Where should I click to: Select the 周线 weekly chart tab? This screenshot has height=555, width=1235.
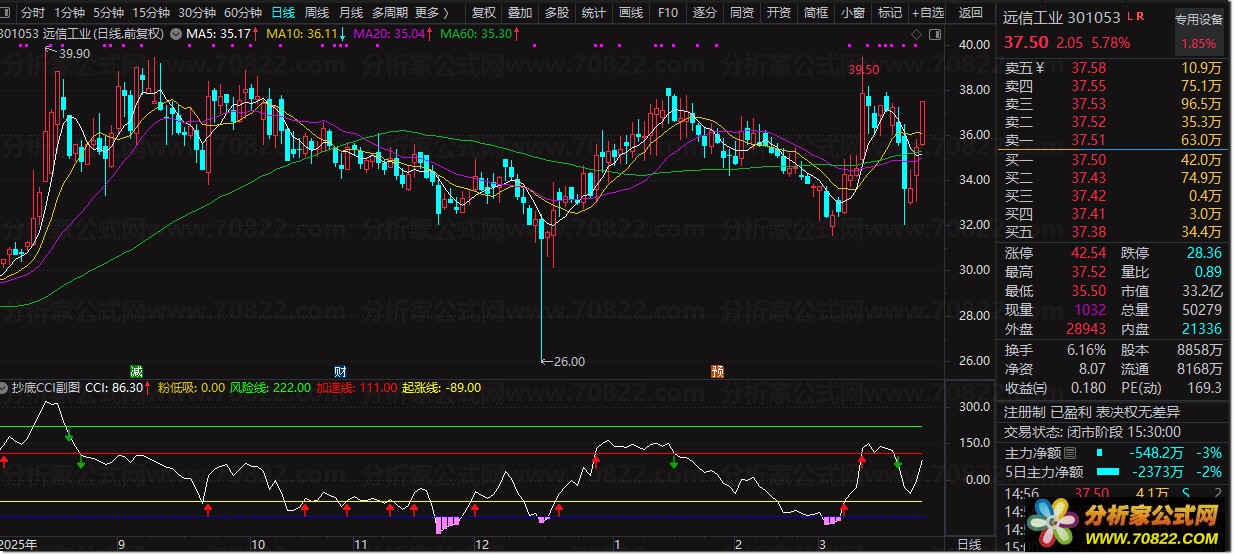[x=317, y=13]
